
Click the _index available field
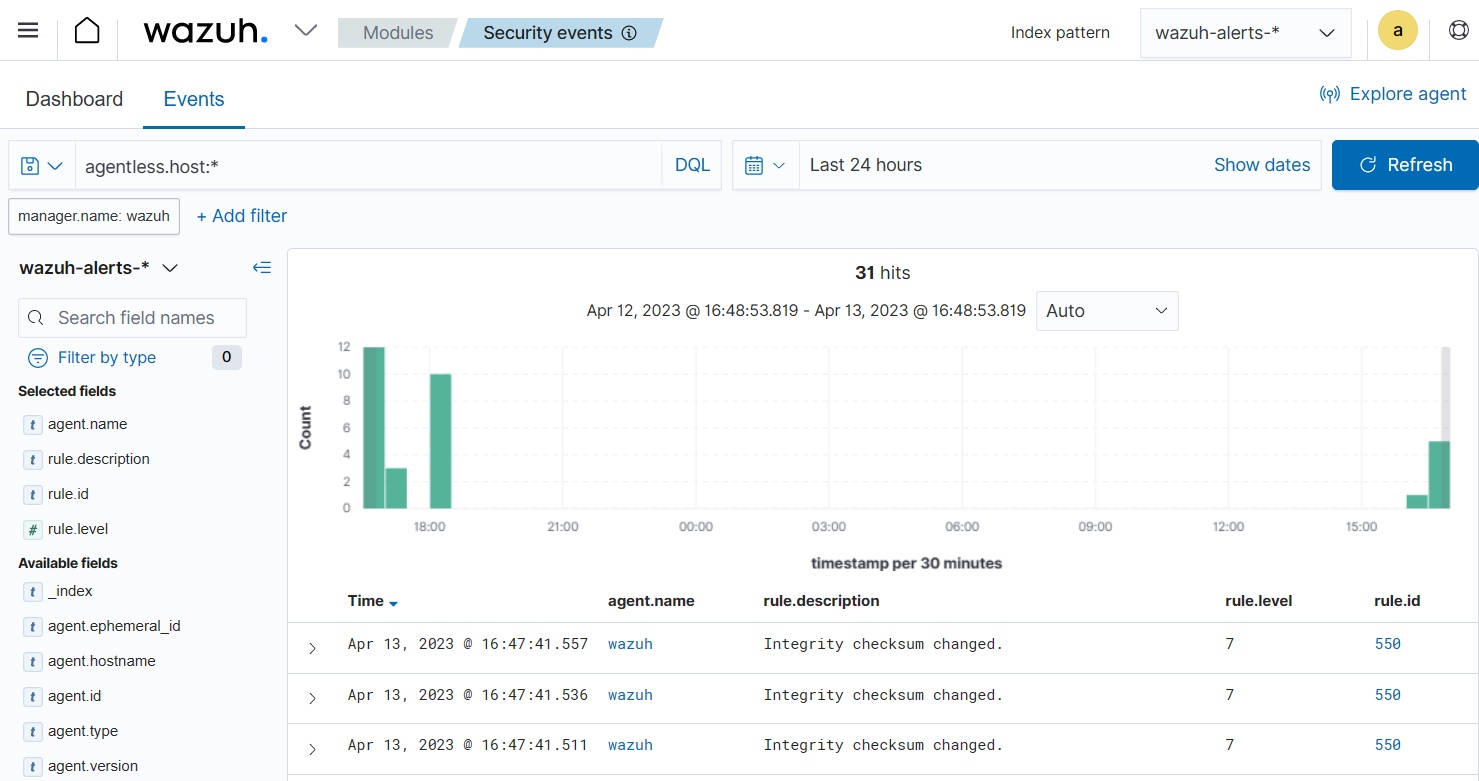tap(70, 591)
